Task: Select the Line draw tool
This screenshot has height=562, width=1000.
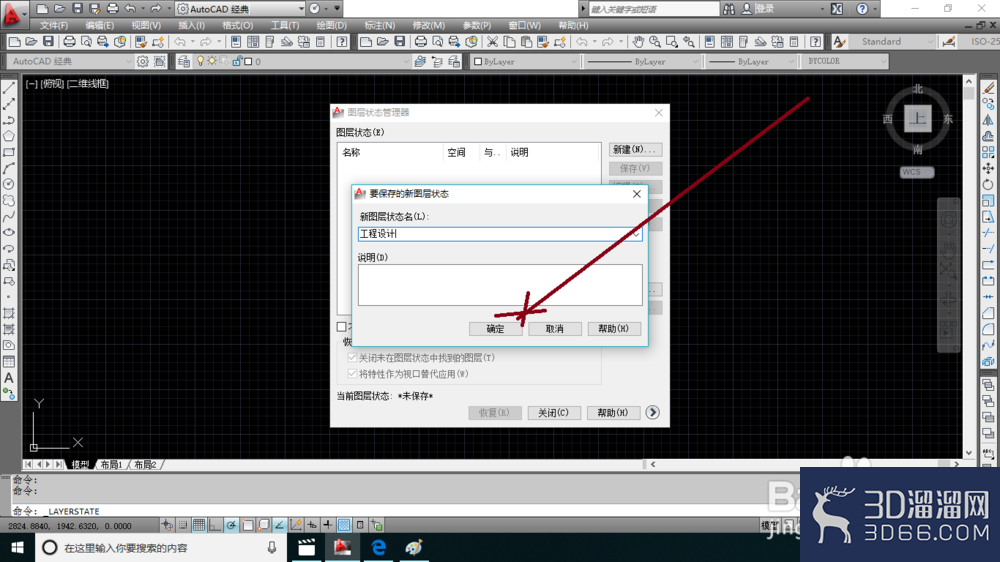Action: 9,88
